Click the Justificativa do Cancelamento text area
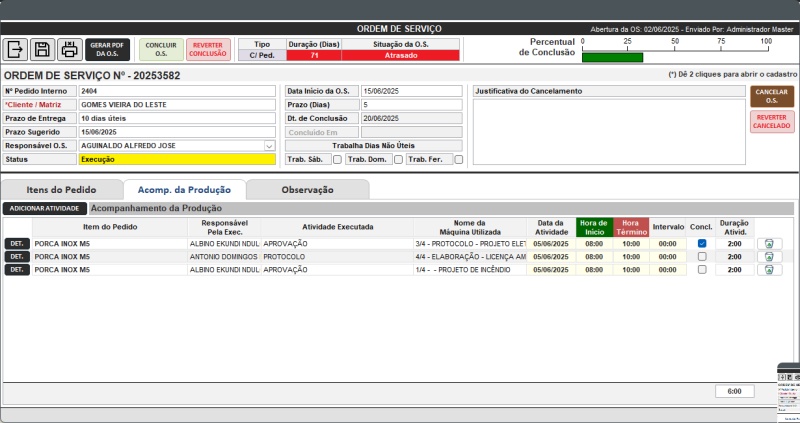The width and height of the screenshot is (800, 423). click(x=607, y=130)
